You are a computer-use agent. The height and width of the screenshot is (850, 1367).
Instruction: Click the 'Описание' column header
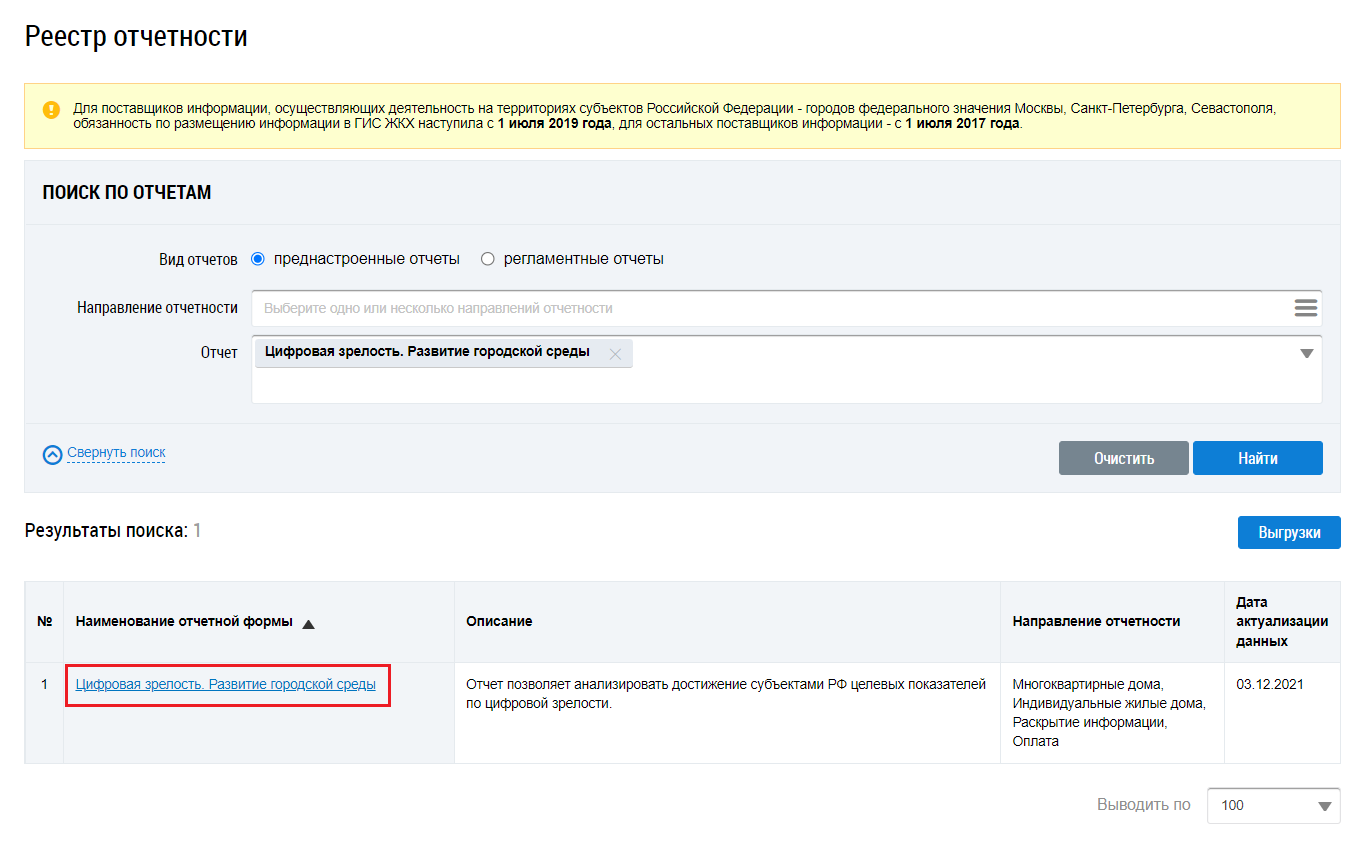(x=499, y=622)
